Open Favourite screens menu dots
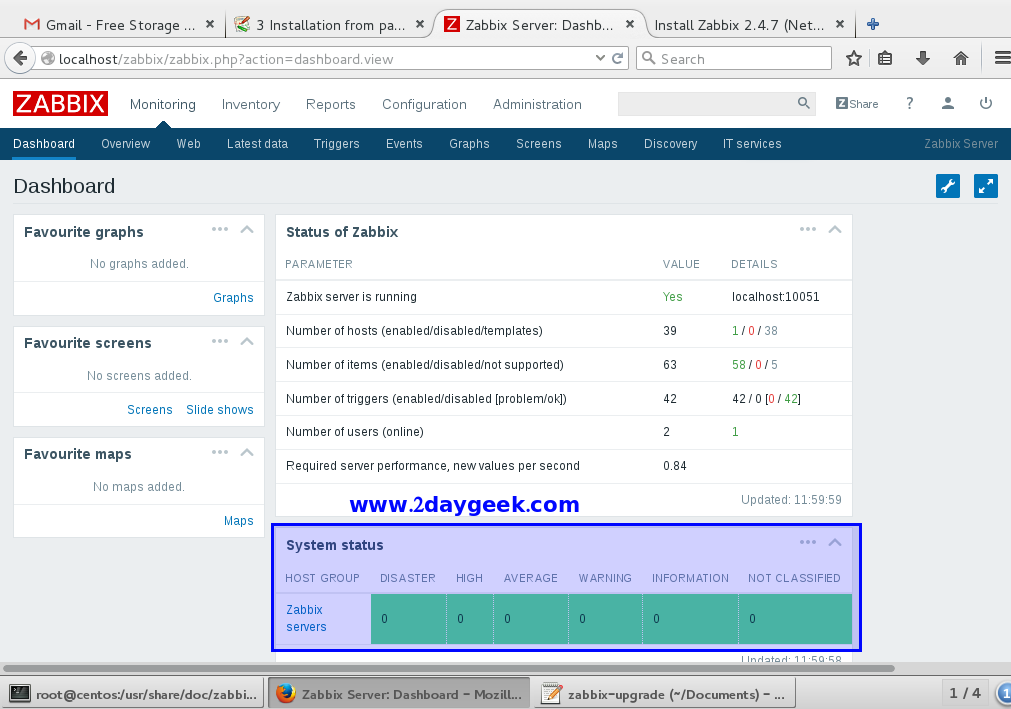Screen dimensions: 1011x709 tap(220, 341)
